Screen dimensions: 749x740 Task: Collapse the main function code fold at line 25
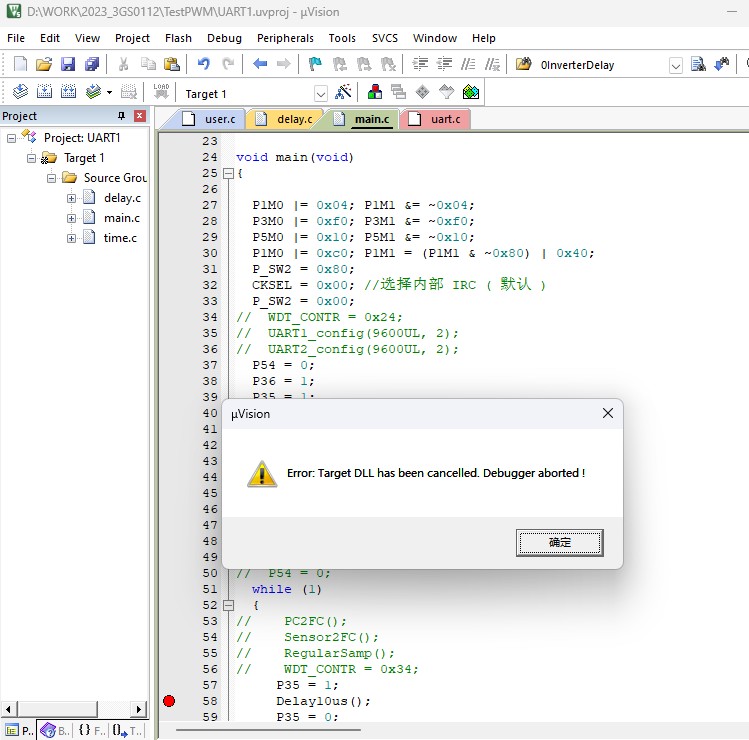point(229,173)
